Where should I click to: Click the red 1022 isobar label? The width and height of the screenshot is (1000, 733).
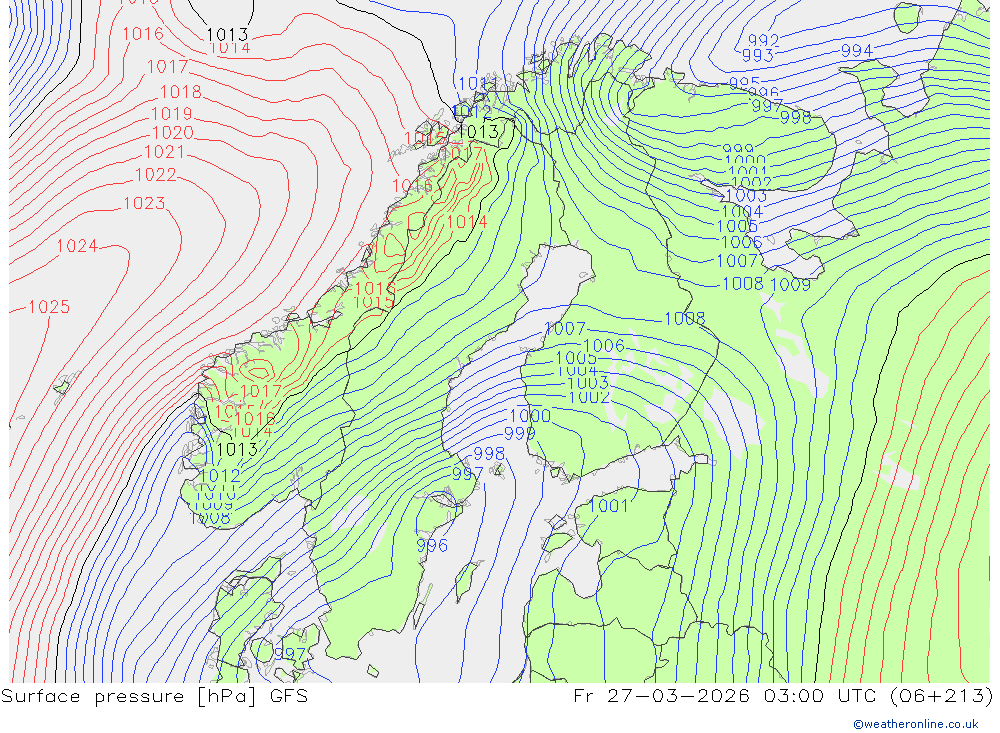156,175
